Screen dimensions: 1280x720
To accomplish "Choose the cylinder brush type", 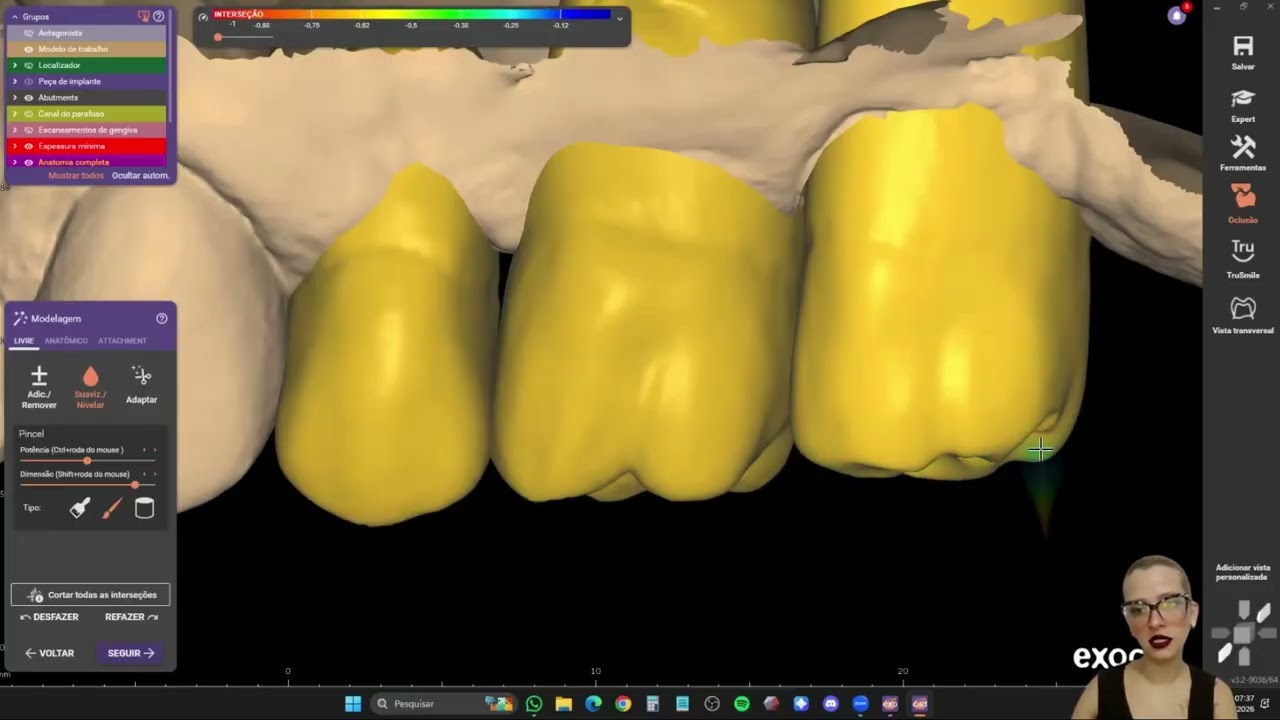I will pyautogui.click(x=144, y=508).
